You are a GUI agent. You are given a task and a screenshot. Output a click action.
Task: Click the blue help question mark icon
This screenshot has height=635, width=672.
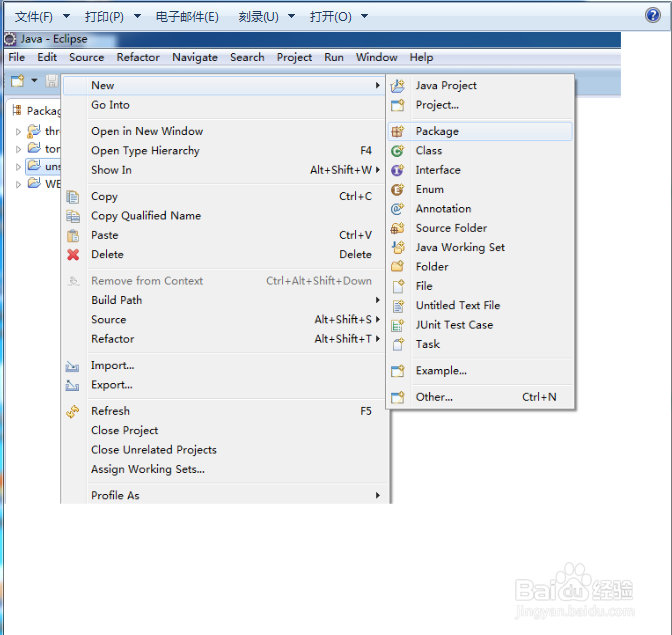coord(653,15)
